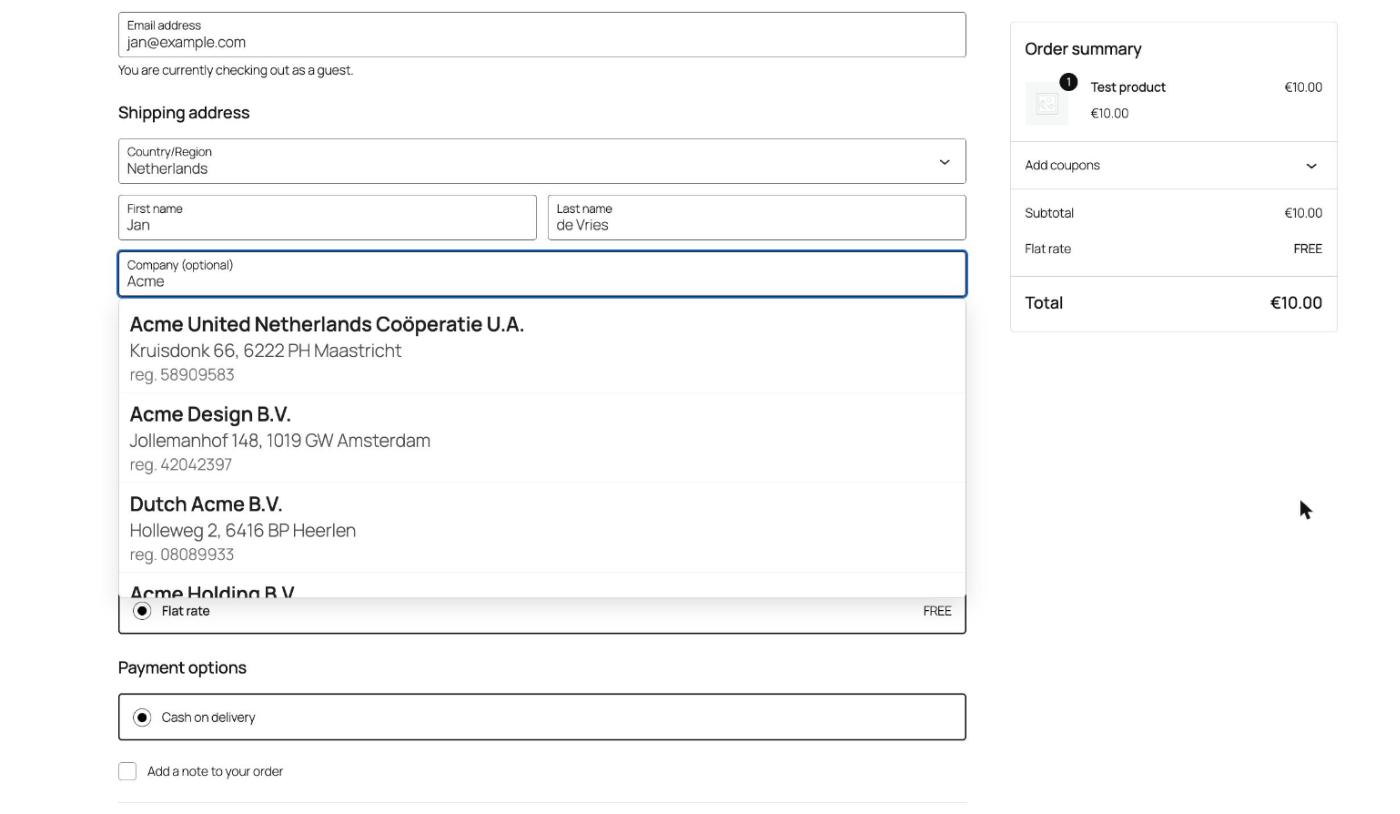This screenshot has width=1400, height=814.
Task: Open the Country/Region dropdown
Action: [542, 161]
